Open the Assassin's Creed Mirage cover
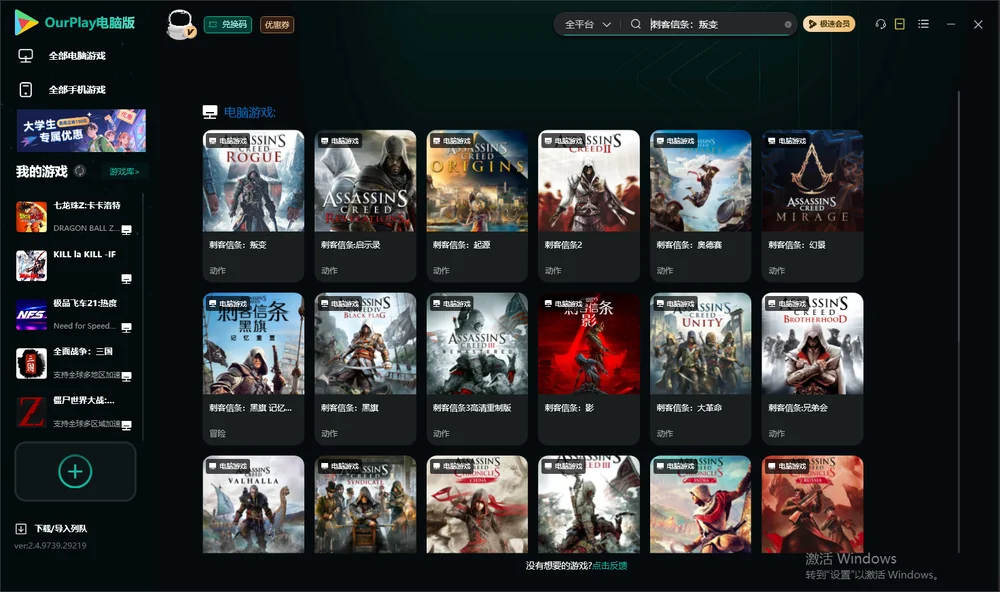This screenshot has height=592, width=1000. click(812, 181)
